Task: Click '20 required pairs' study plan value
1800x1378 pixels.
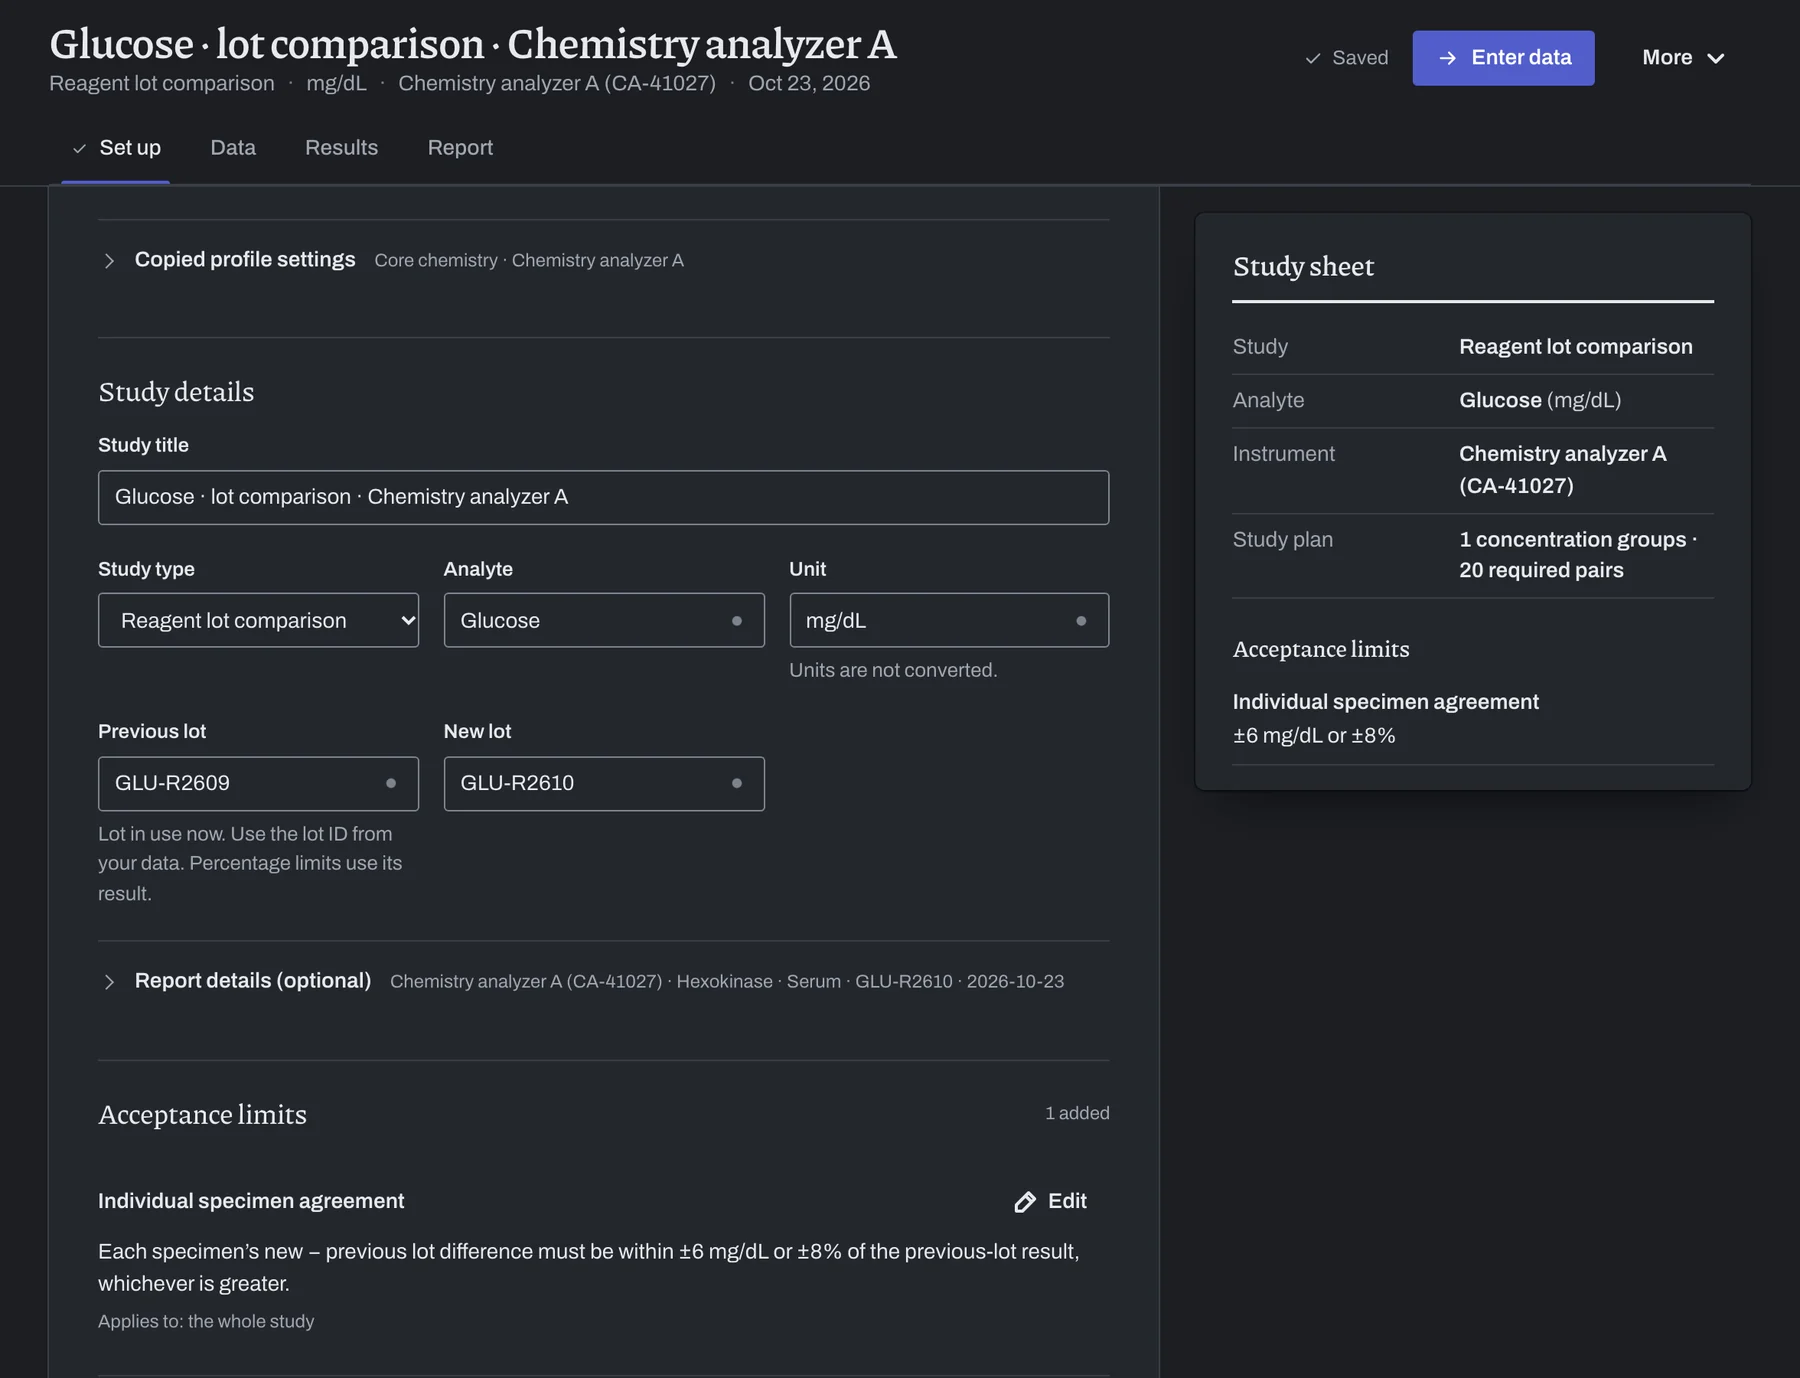Action: click(1541, 570)
